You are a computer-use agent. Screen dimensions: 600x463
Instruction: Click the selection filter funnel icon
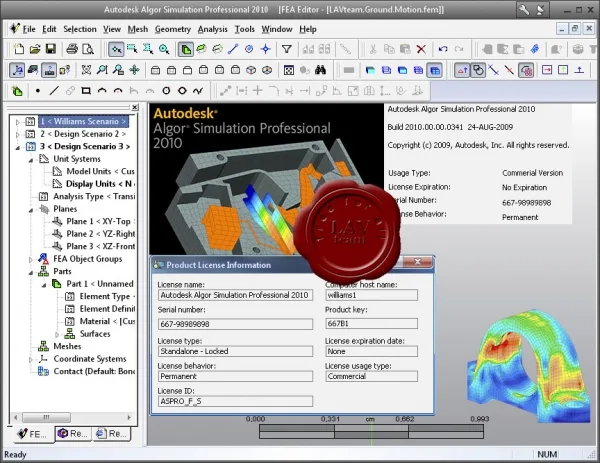point(287,49)
